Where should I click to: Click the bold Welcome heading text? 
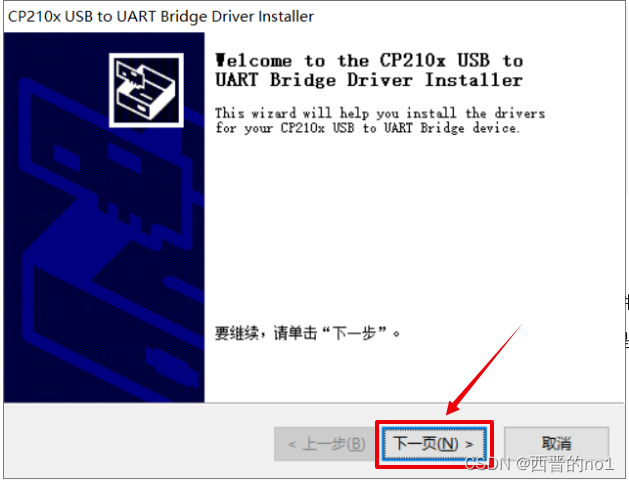point(369,71)
